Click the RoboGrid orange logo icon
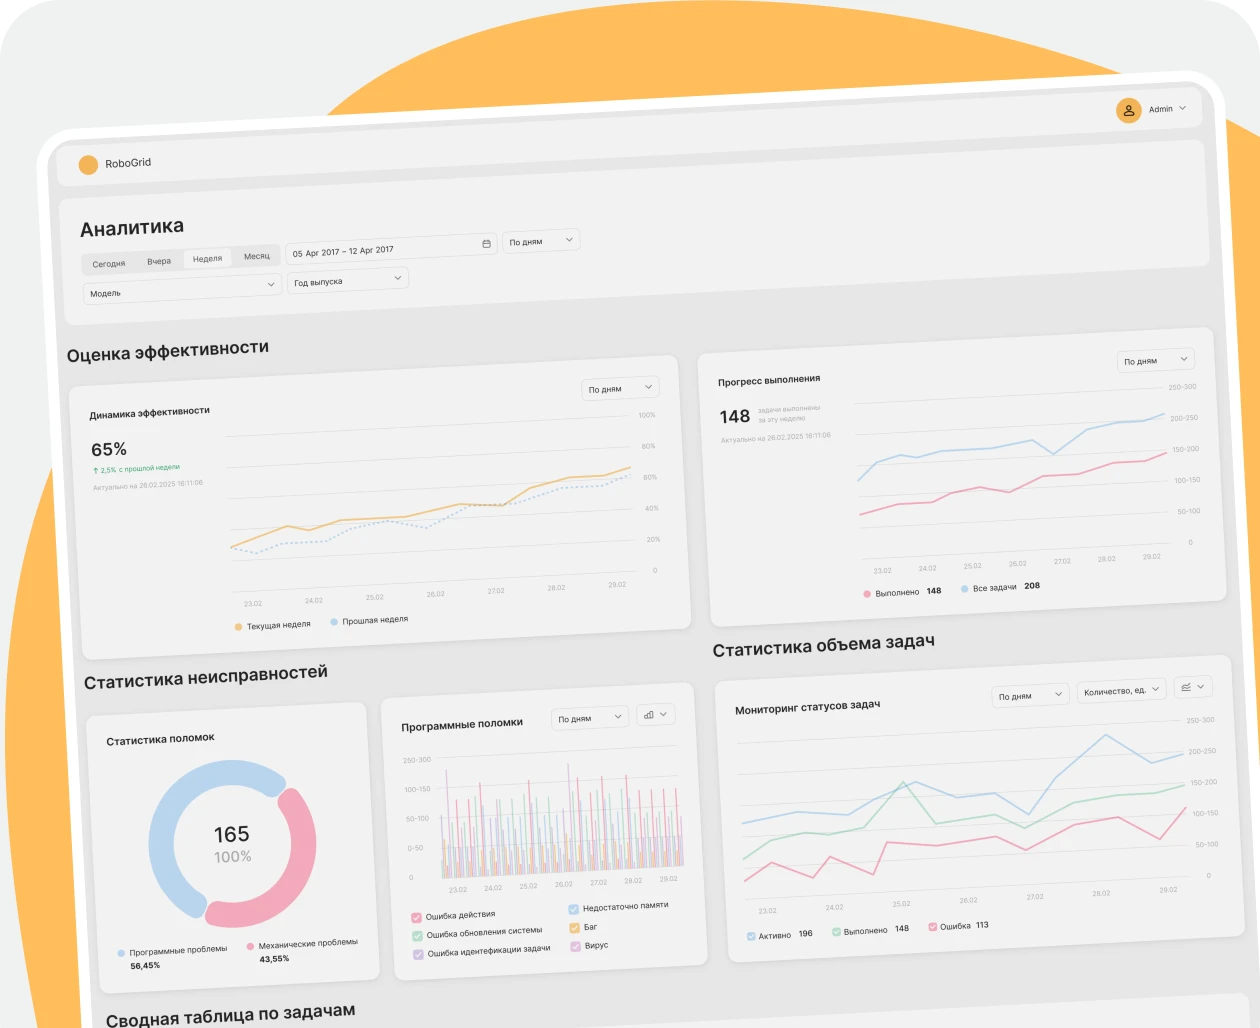Screen dimensions: 1260x1028 click(88, 165)
